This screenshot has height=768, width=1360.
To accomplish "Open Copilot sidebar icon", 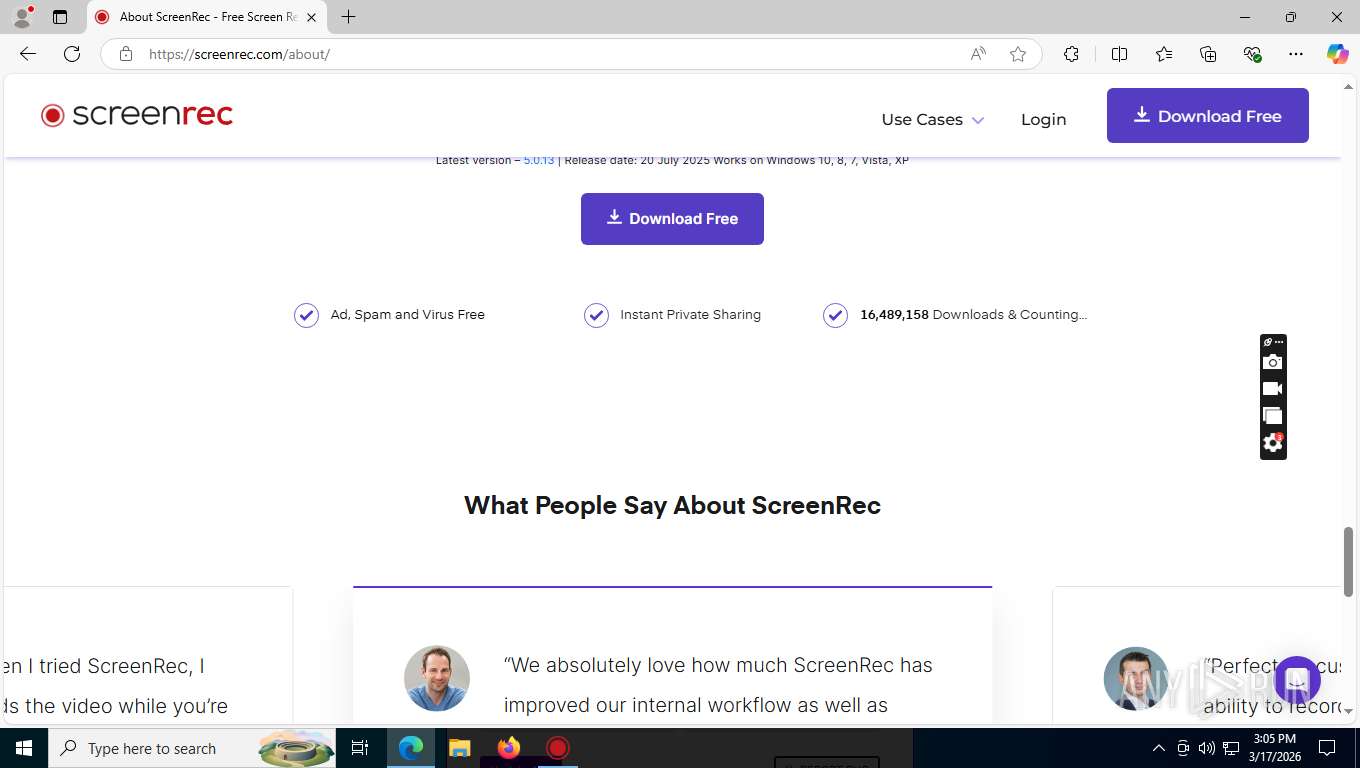I will coord(1337,54).
